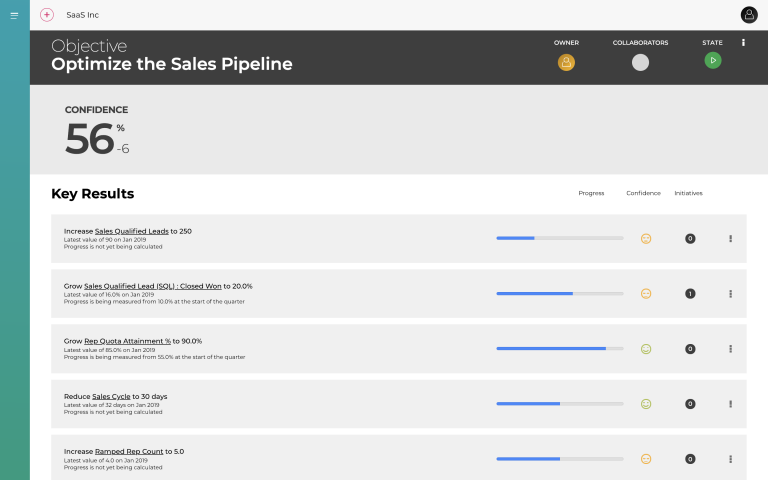
Task: Click the -6 confidence change value
Action: (123, 149)
